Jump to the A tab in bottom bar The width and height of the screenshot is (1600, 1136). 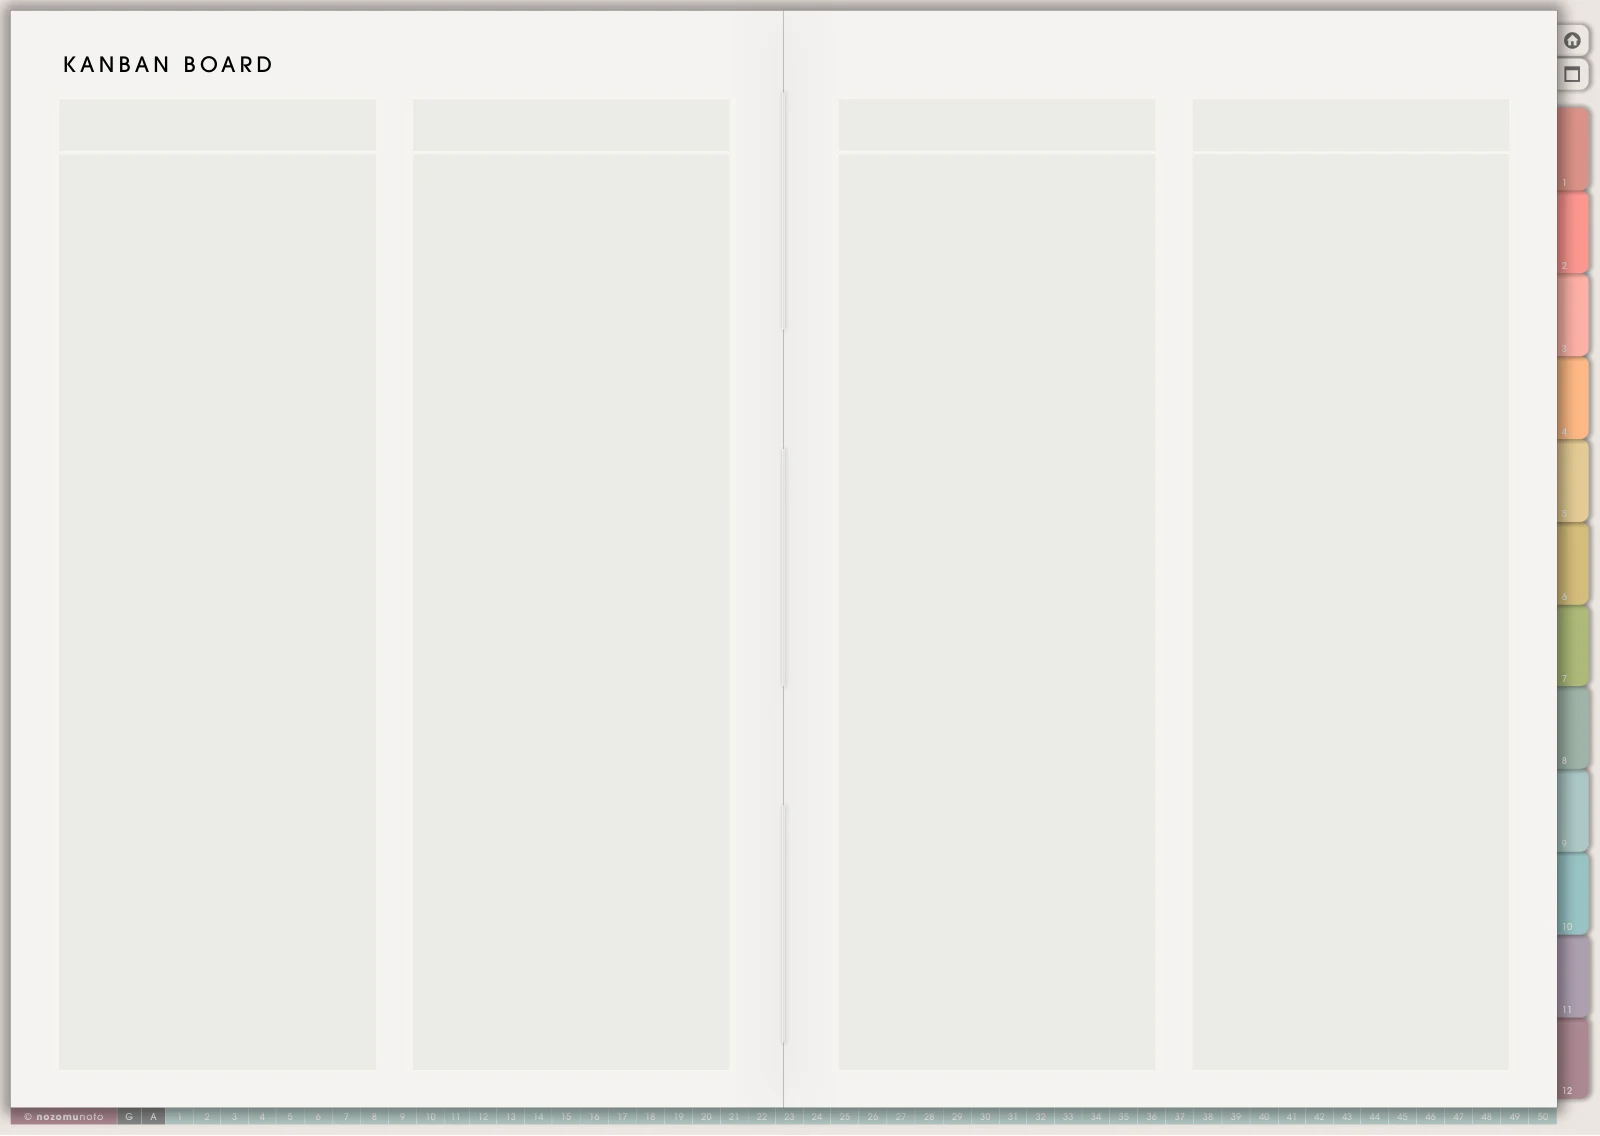[x=153, y=1117]
